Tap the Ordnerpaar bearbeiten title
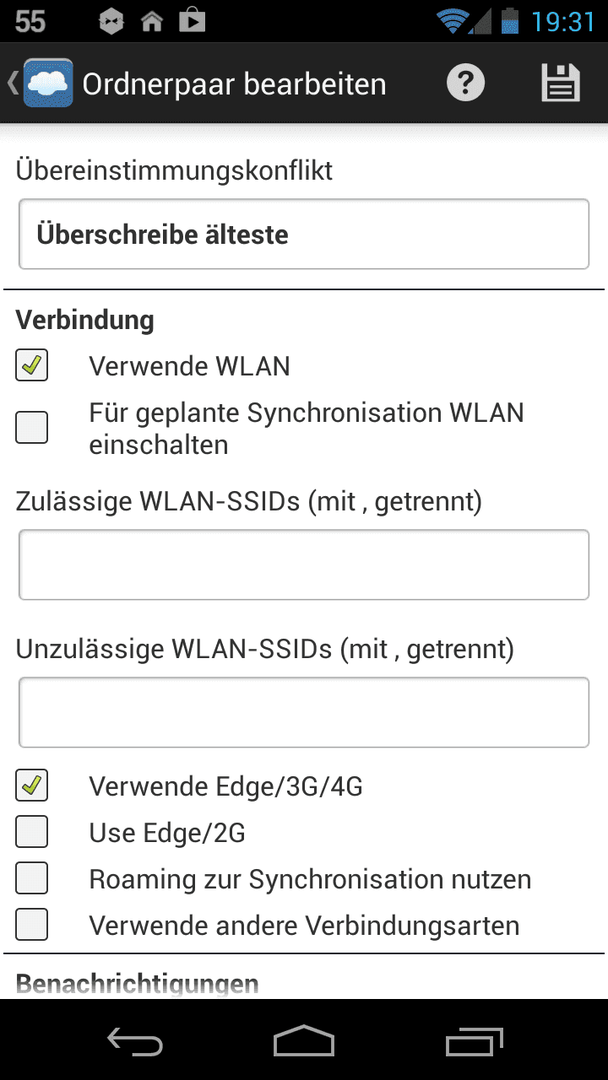 pos(234,84)
